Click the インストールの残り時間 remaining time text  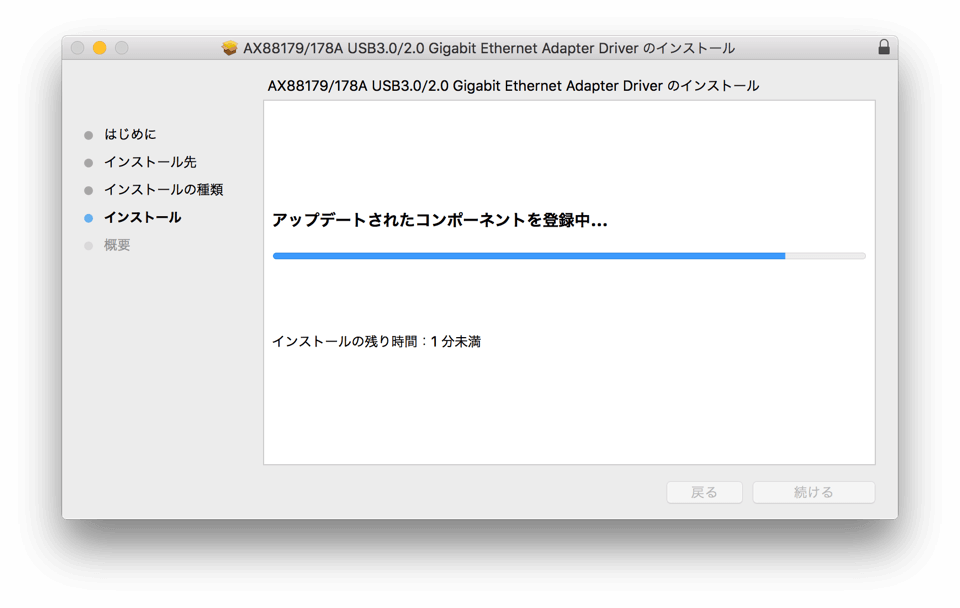(377, 342)
